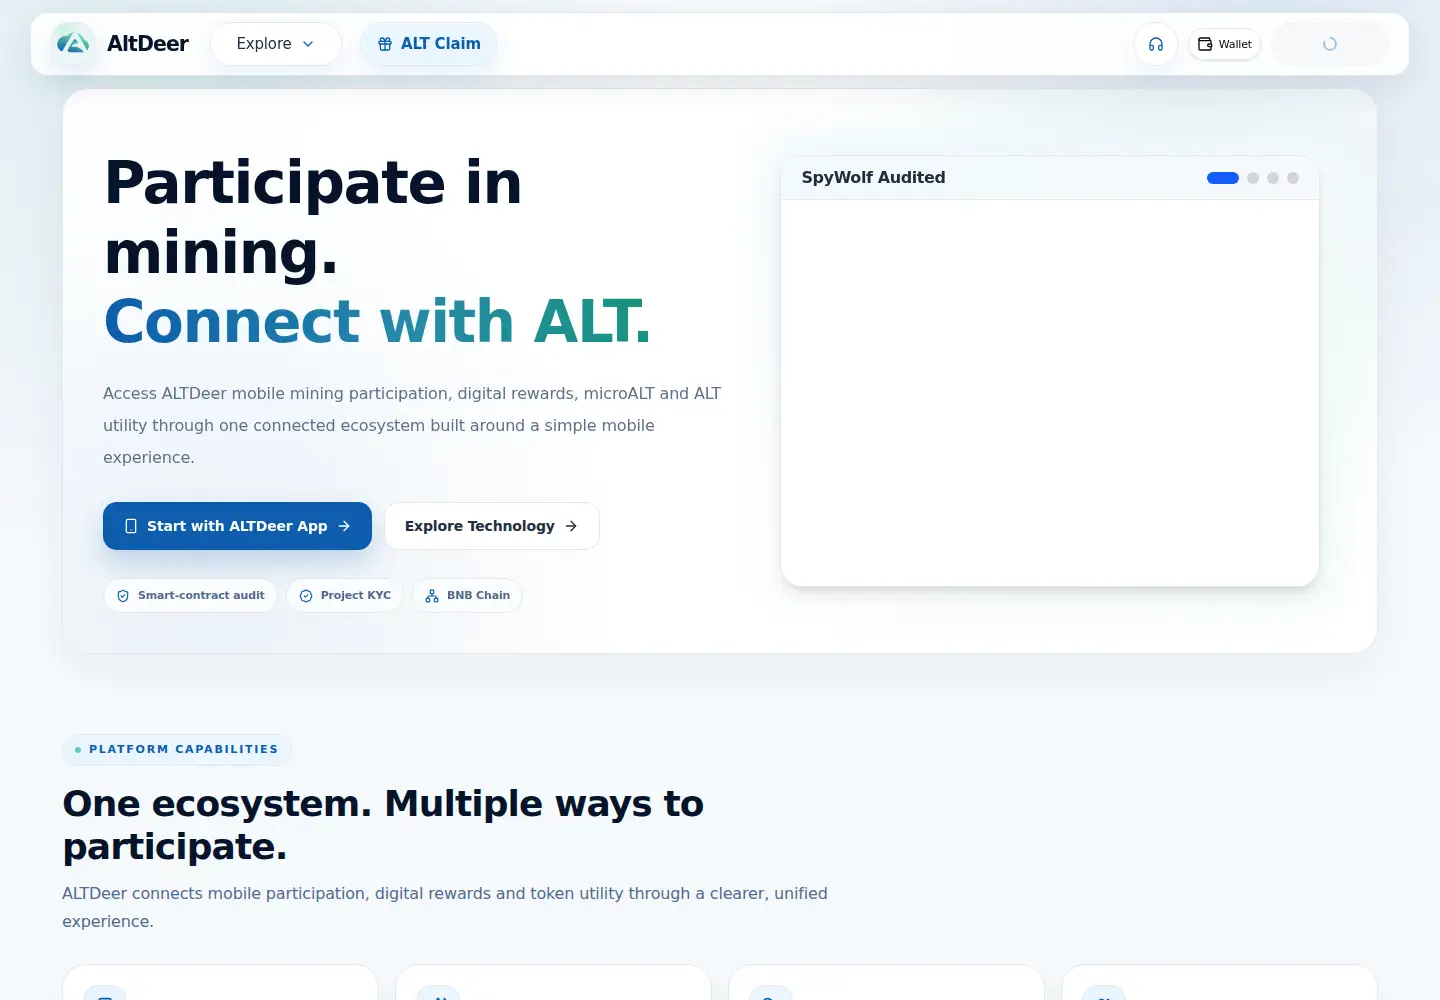The image size is (1440, 1000).
Task: Open the ALT Claim page
Action: [429, 44]
